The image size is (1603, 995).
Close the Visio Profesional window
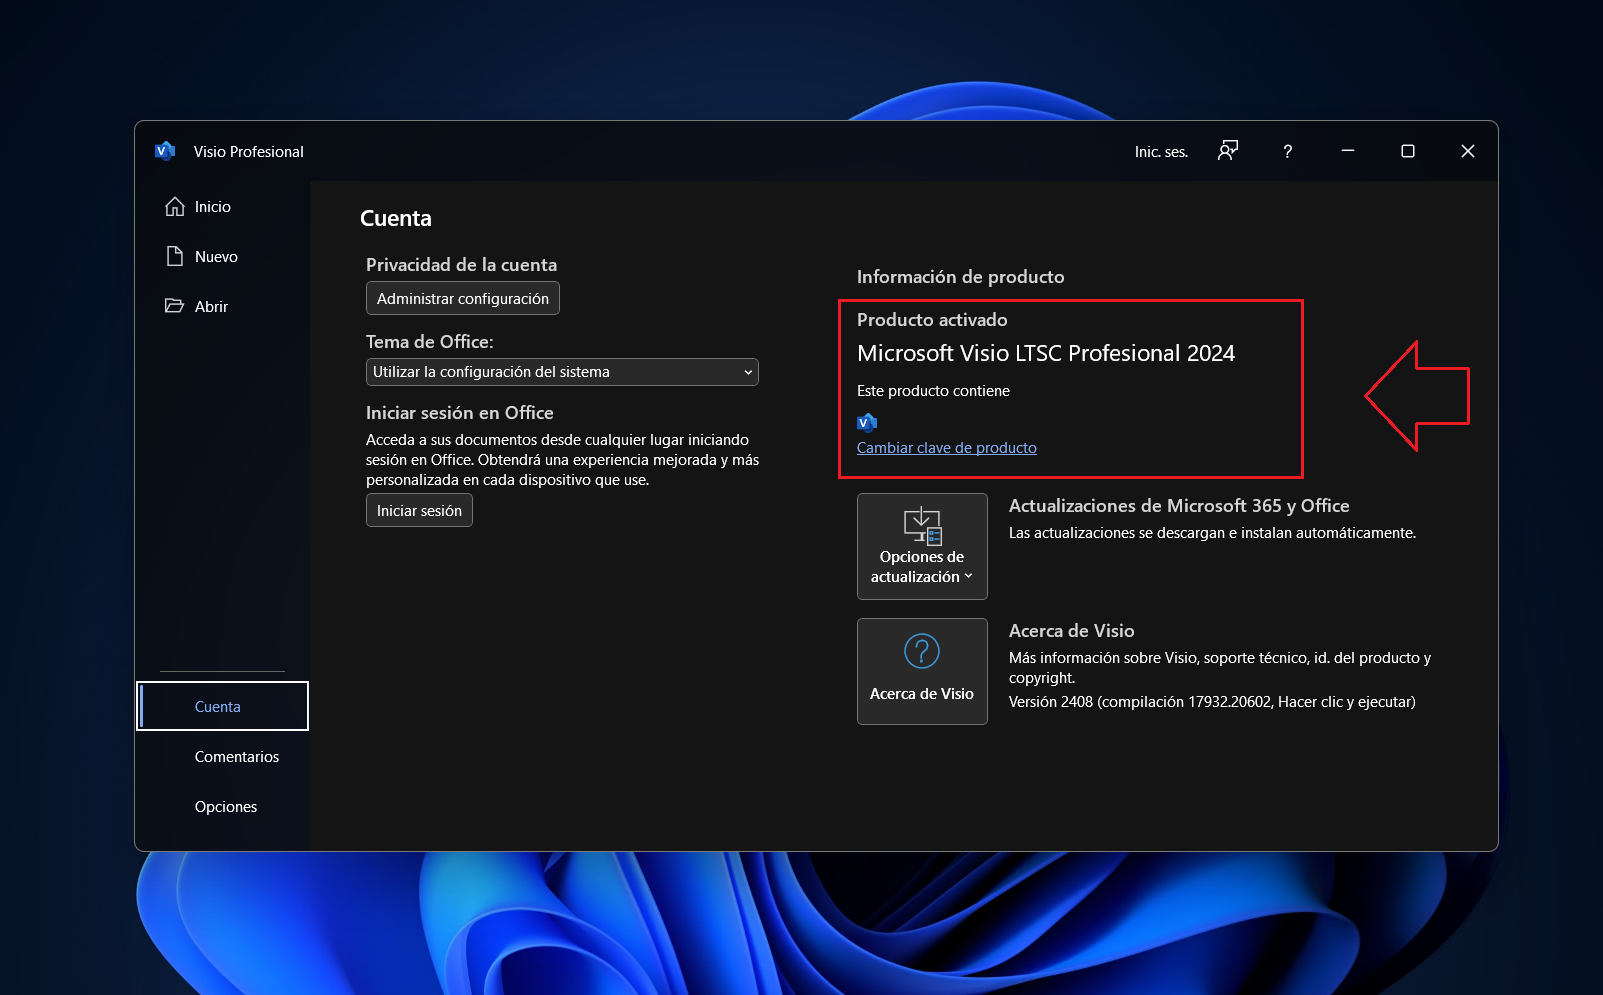pos(1468,151)
